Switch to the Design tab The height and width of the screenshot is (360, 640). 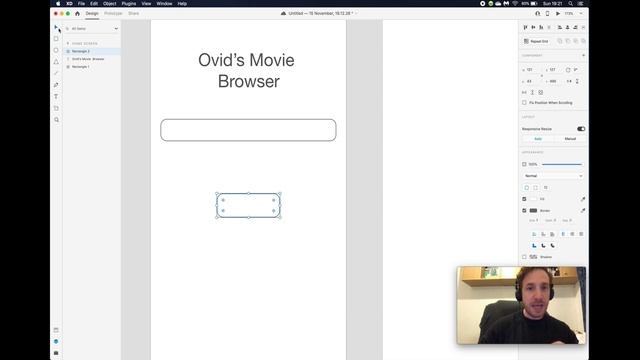pyautogui.click(x=92, y=13)
